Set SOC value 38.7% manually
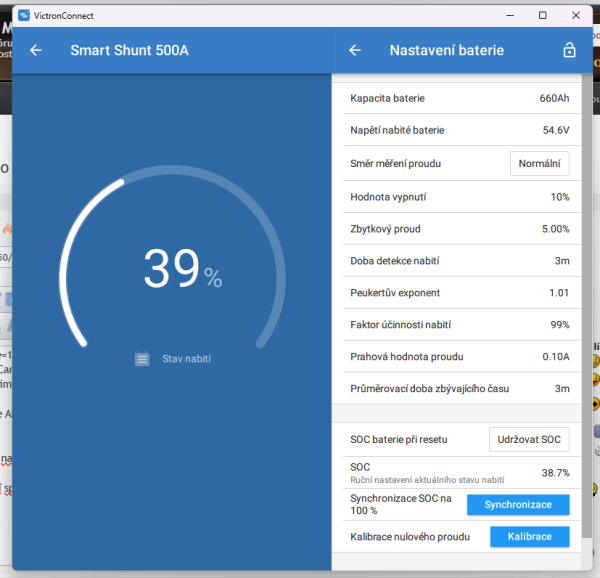 [x=460, y=473]
